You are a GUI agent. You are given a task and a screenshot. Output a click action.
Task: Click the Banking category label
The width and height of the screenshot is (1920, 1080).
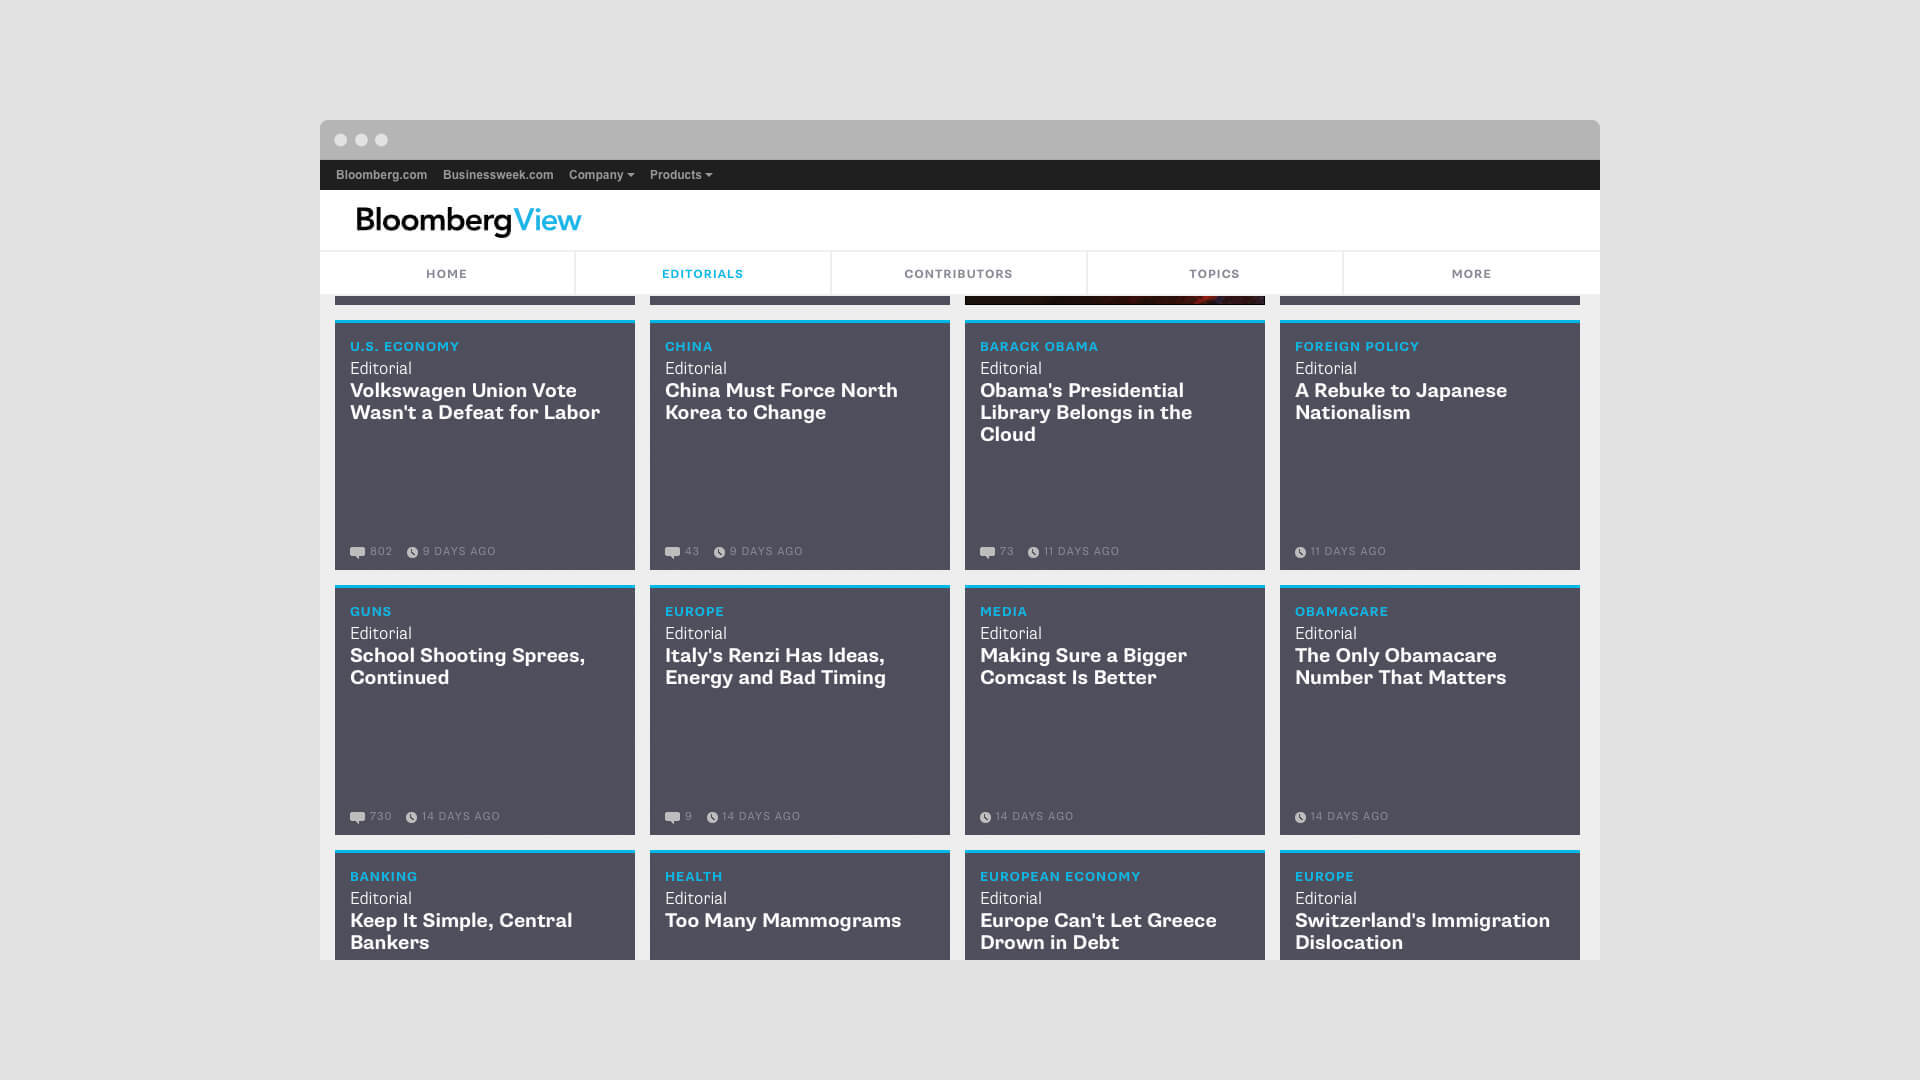[383, 877]
